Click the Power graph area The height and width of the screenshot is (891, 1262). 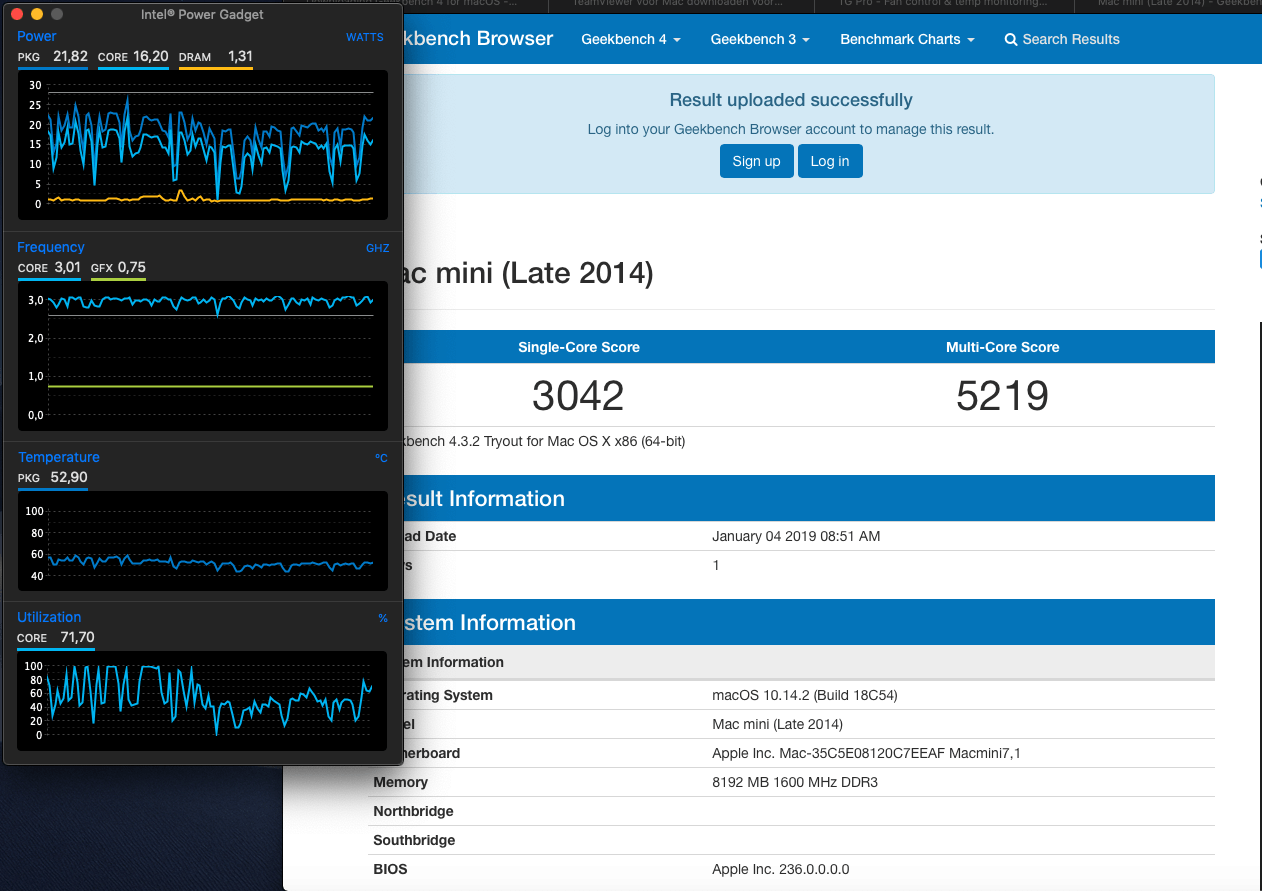click(x=203, y=145)
